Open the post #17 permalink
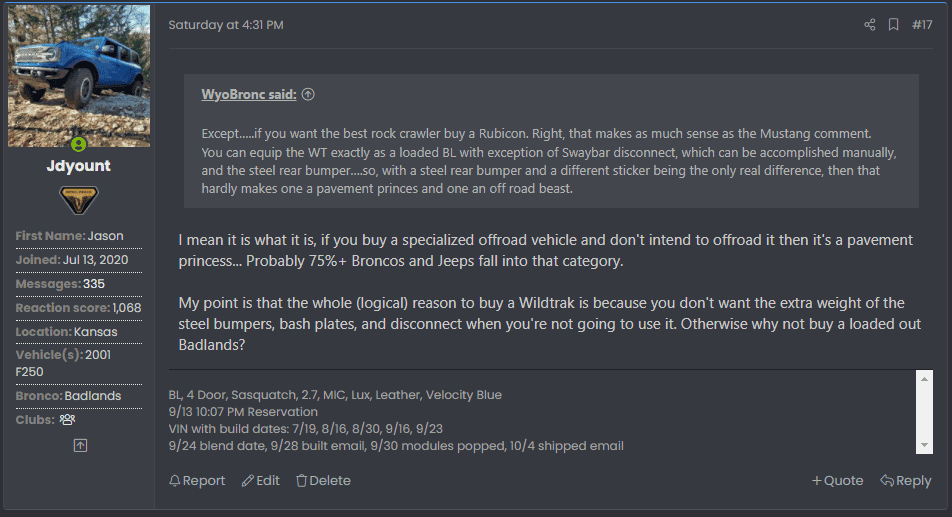Image resolution: width=952 pixels, height=517 pixels. coord(922,25)
